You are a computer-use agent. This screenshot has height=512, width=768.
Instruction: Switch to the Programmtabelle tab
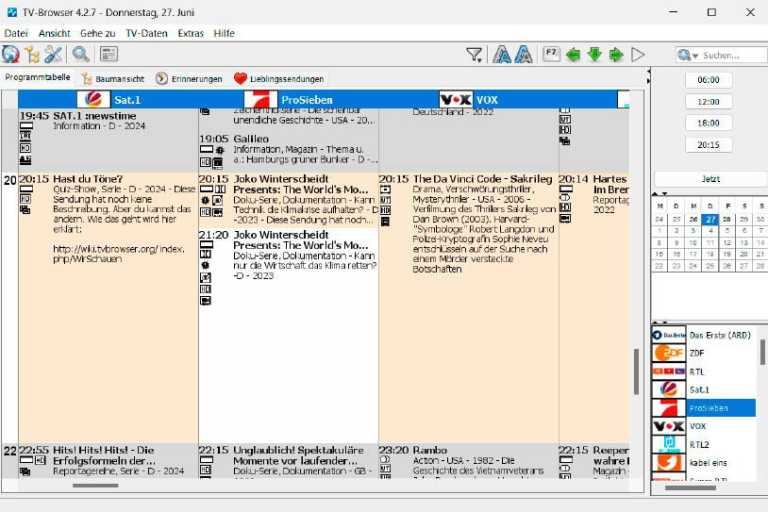pos(38,77)
